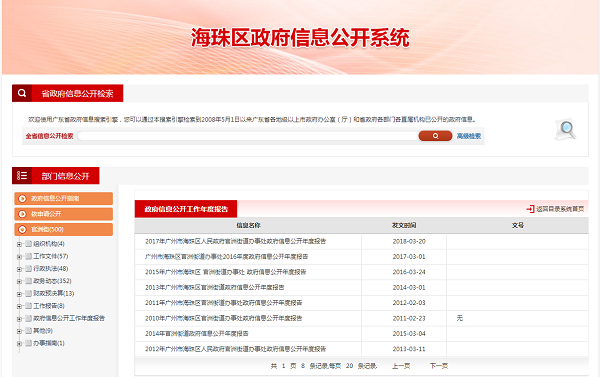Open the 2013年 report dated 2014-03-01

[215, 287]
